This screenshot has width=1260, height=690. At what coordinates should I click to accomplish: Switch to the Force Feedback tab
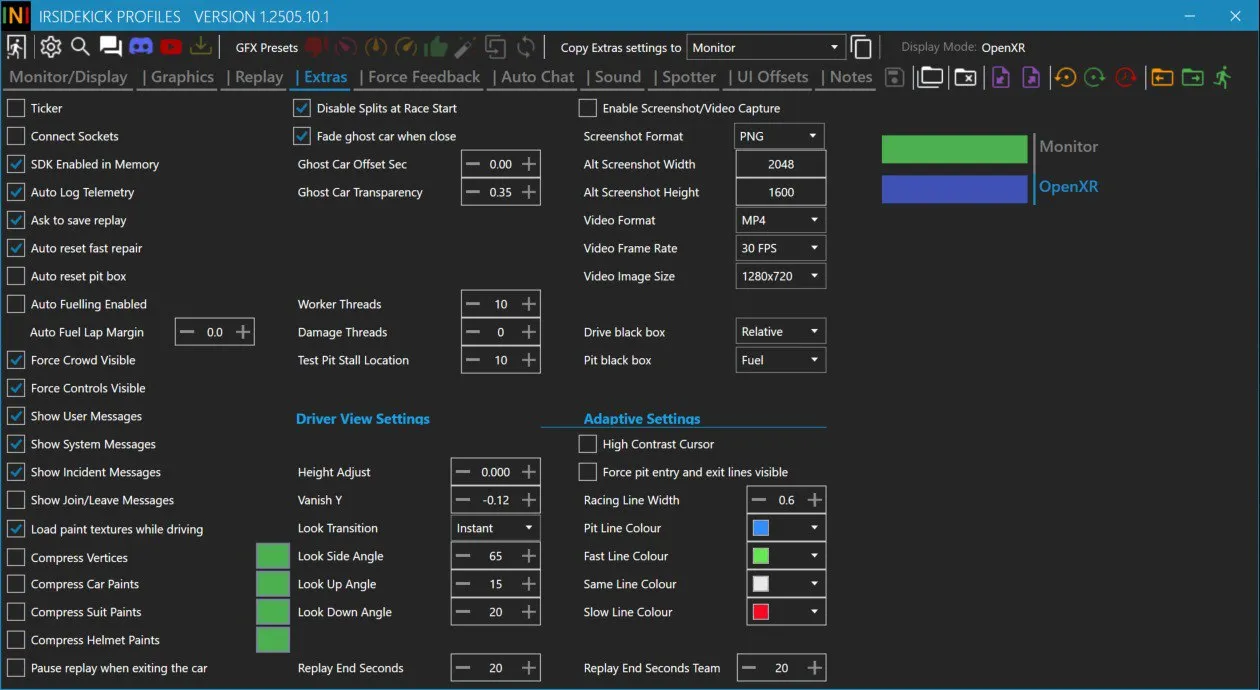coord(424,77)
